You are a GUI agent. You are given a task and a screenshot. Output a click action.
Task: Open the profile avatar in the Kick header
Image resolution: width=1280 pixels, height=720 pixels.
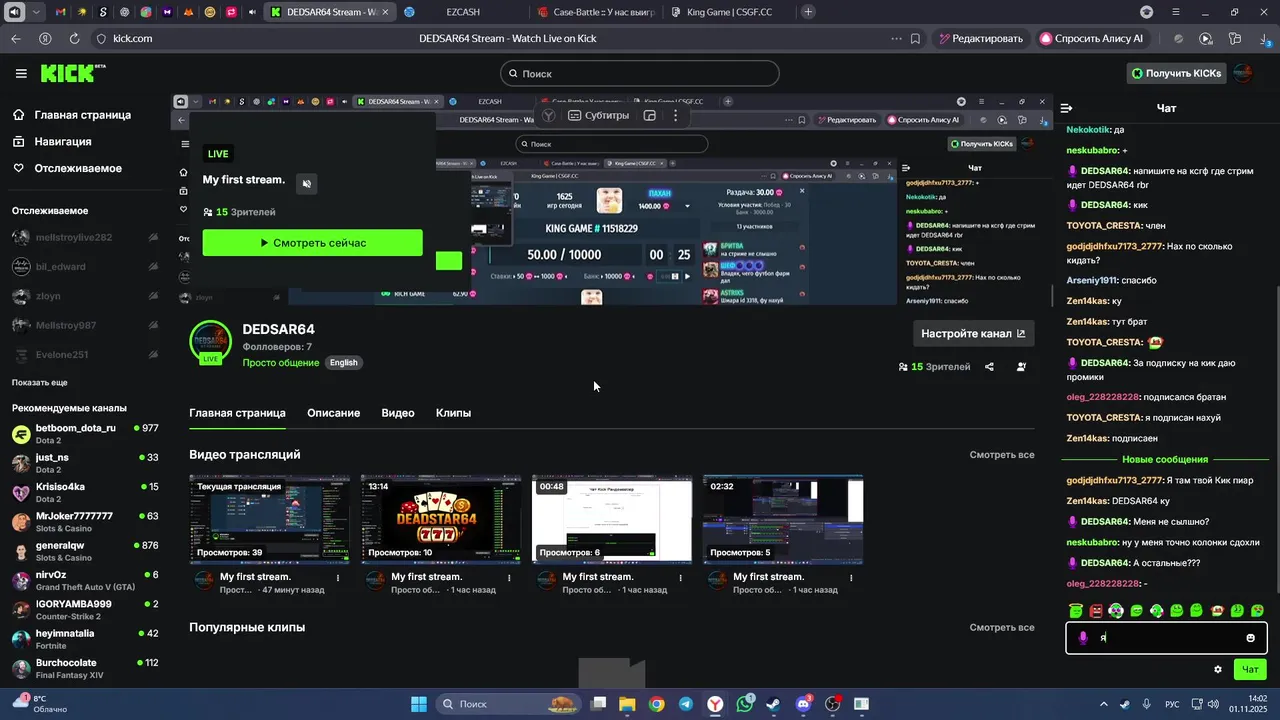coord(1244,73)
